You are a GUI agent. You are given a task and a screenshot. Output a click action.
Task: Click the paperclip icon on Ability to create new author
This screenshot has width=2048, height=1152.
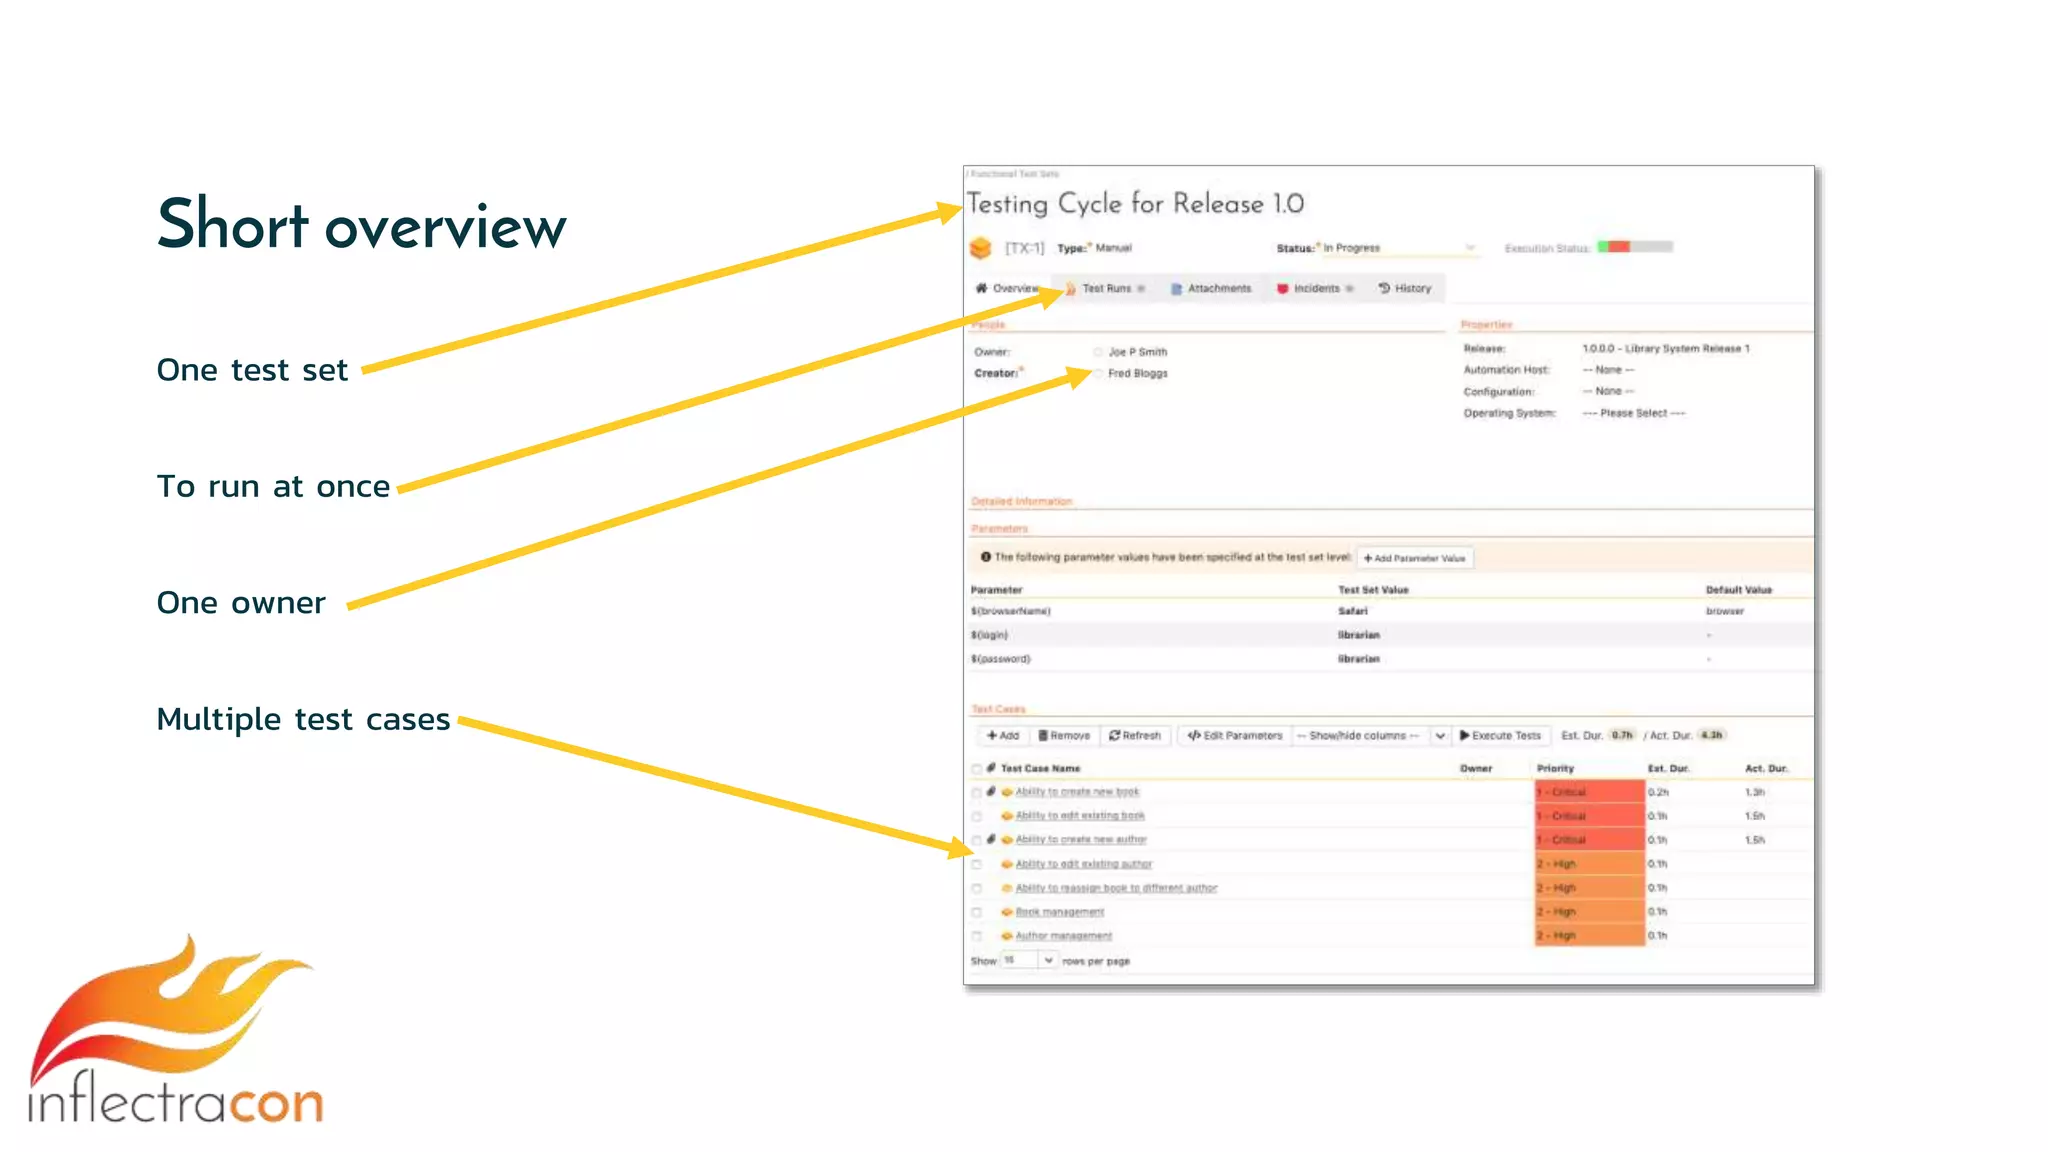click(x=991, y=839)
